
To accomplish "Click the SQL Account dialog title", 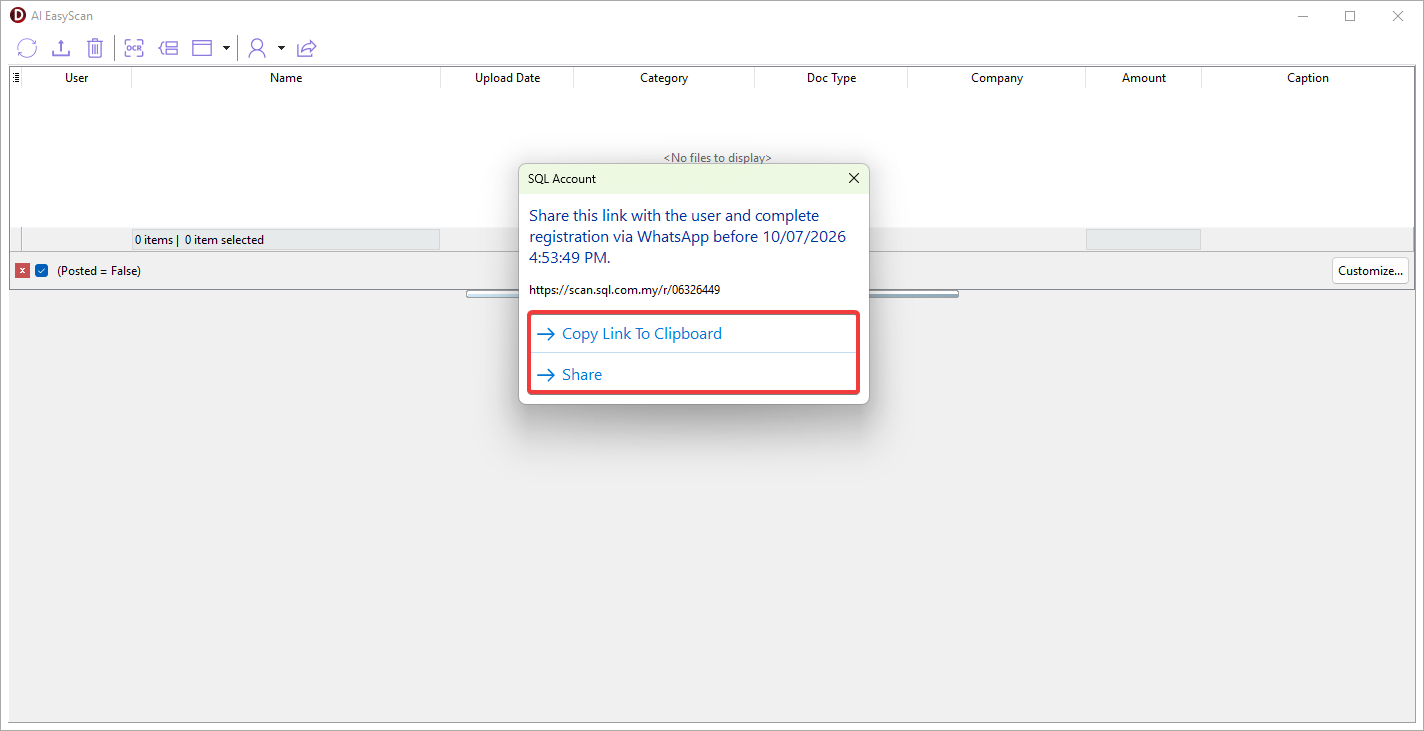I will point(562,179).
